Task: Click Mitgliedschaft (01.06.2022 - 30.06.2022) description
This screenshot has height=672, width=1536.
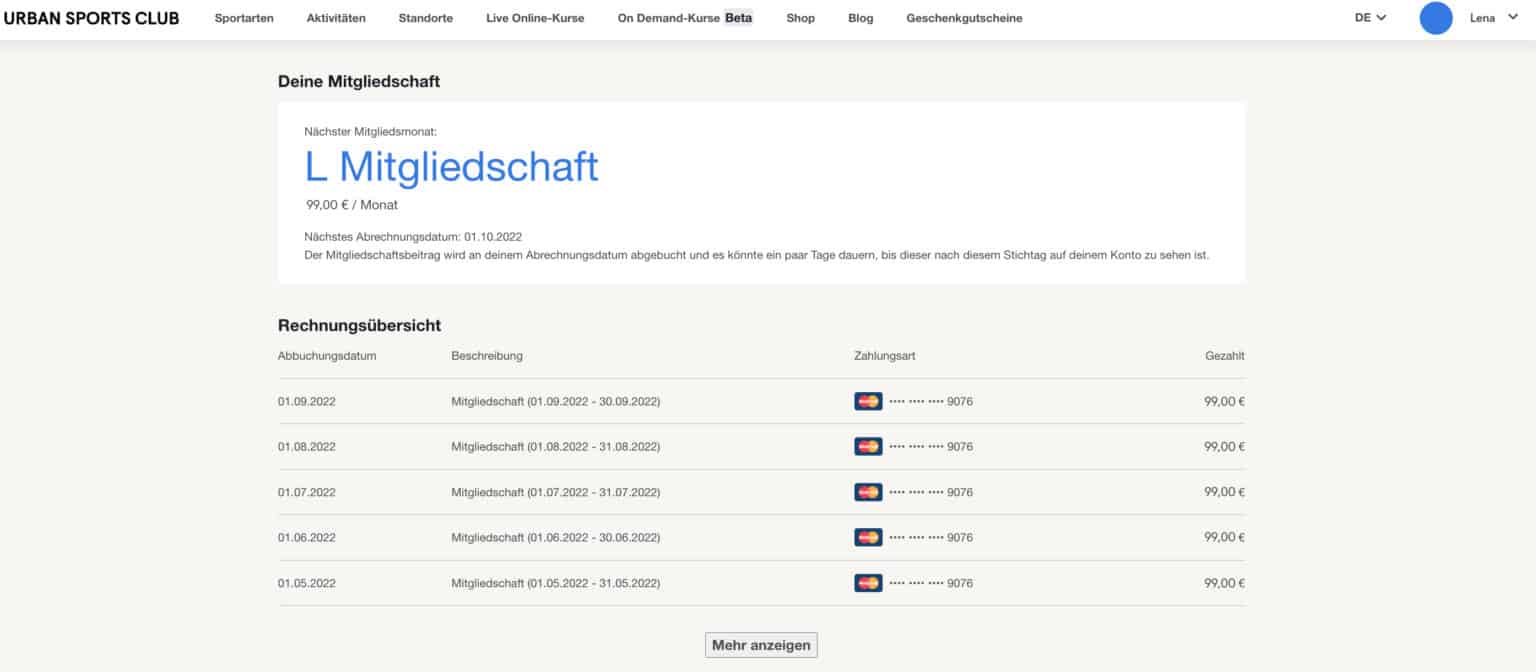Action: coord(556,537)
